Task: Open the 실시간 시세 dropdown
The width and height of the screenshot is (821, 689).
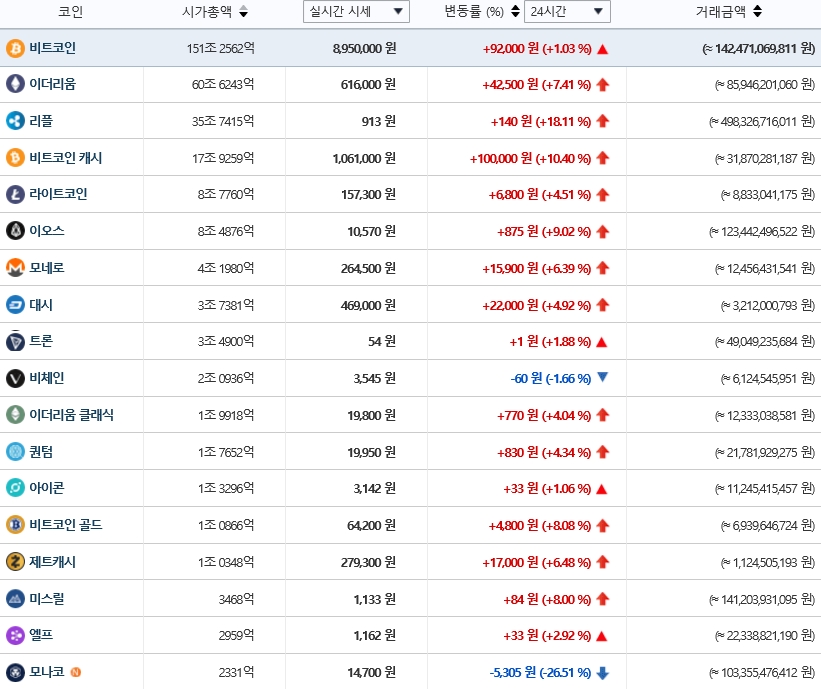Action: pos(355,11)
